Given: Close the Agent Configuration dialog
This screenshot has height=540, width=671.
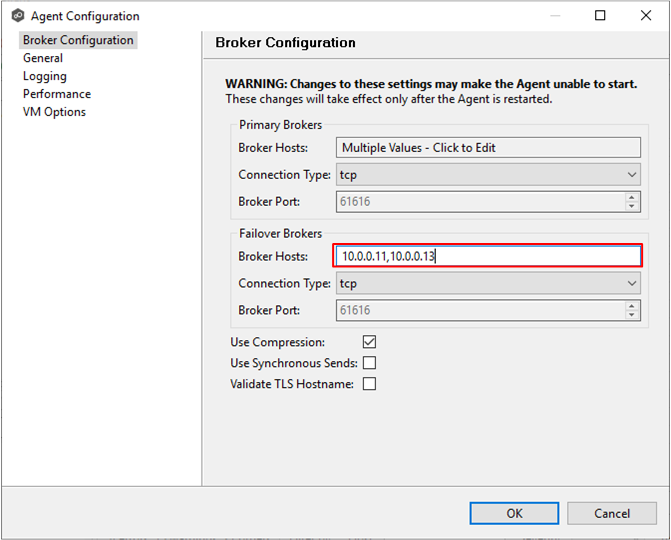Looking at the screenshot, I should pyautogui.click(x=646, y=15).
